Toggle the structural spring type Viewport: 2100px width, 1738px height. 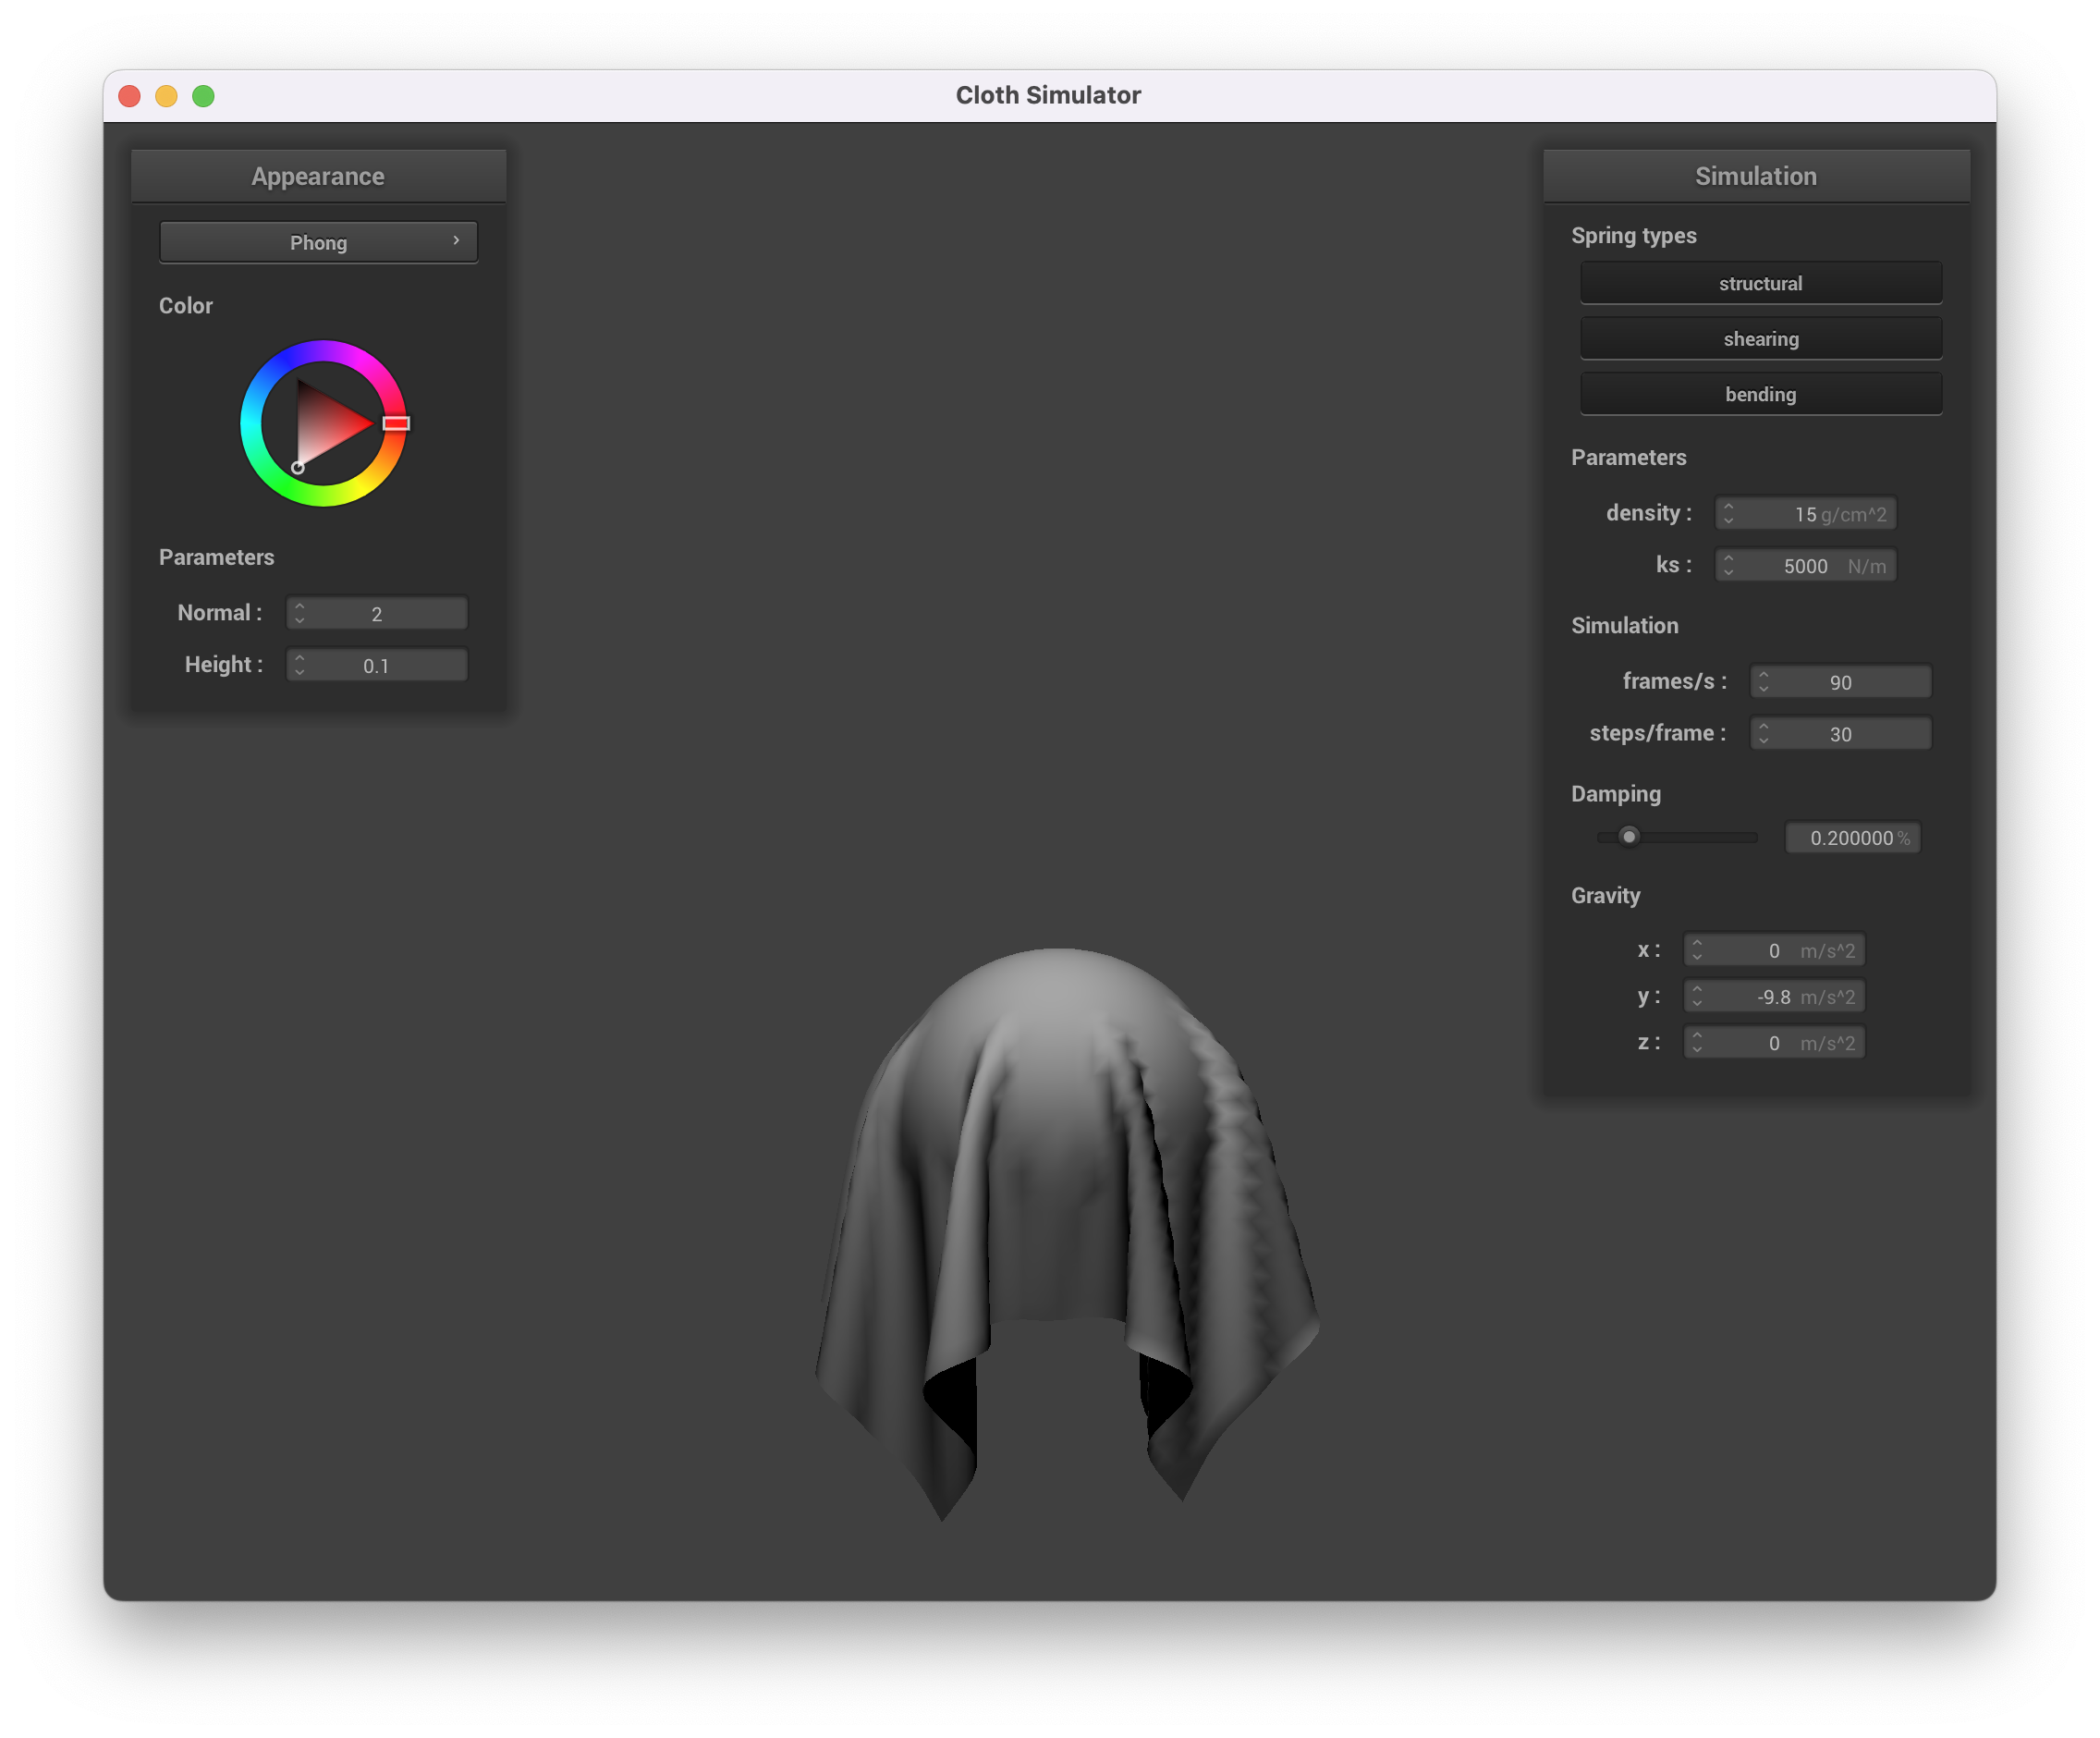pos(1760,283)
